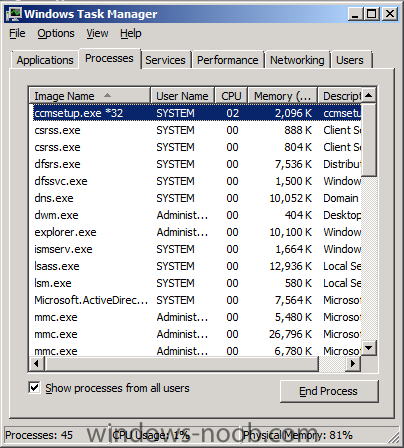
Task: Minimize the Task Manager window
Action: point(355,14)
